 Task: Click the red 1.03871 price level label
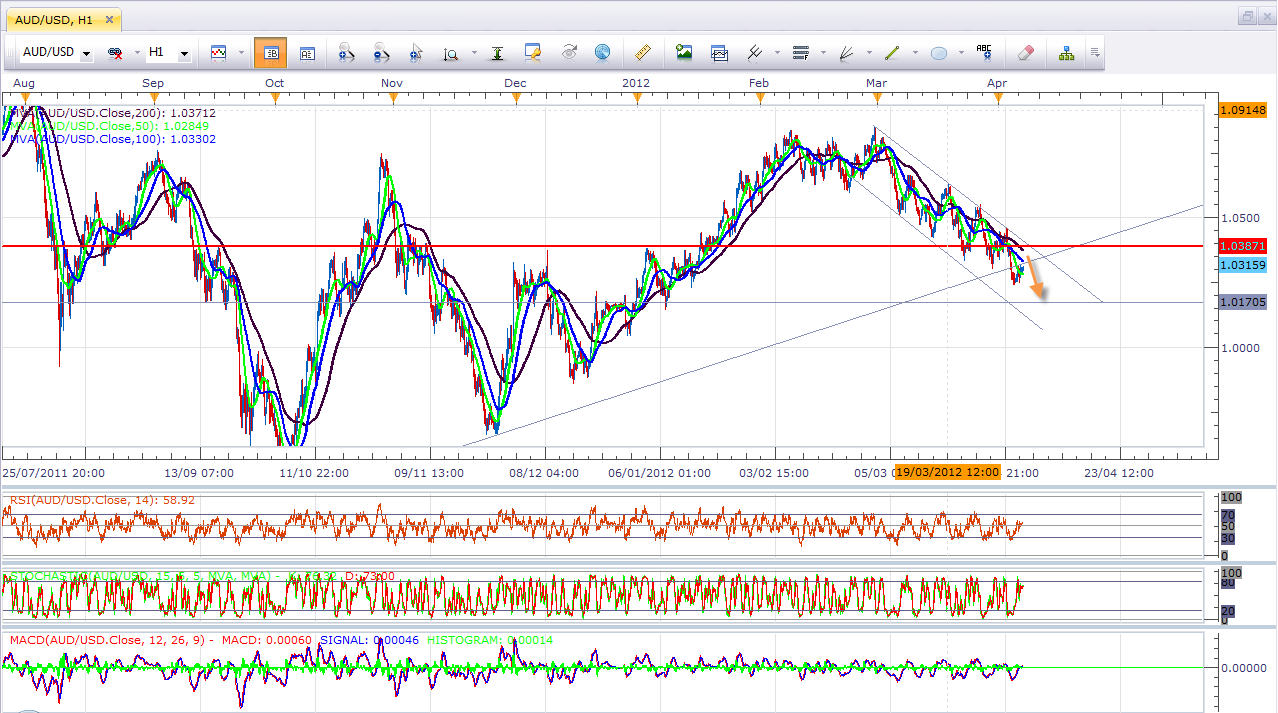pyautogui.click(x=1242, y=245)
